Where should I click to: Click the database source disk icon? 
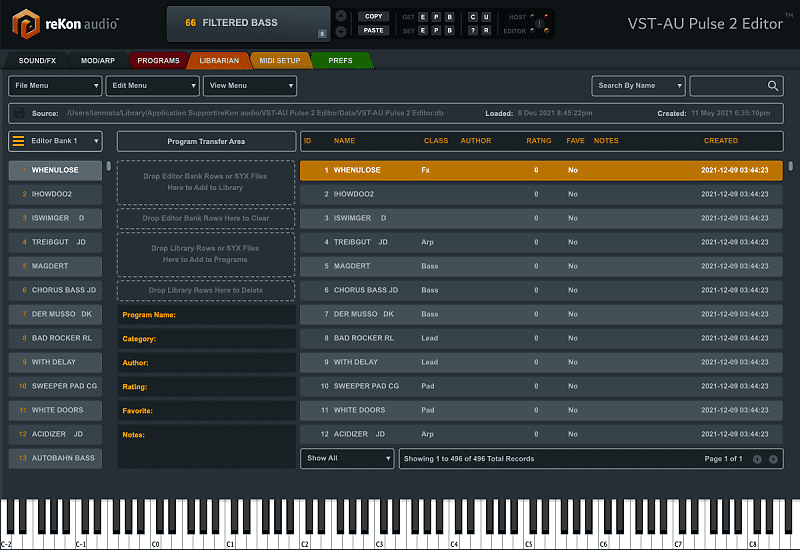pyautogui.click(x=19, y=114)
